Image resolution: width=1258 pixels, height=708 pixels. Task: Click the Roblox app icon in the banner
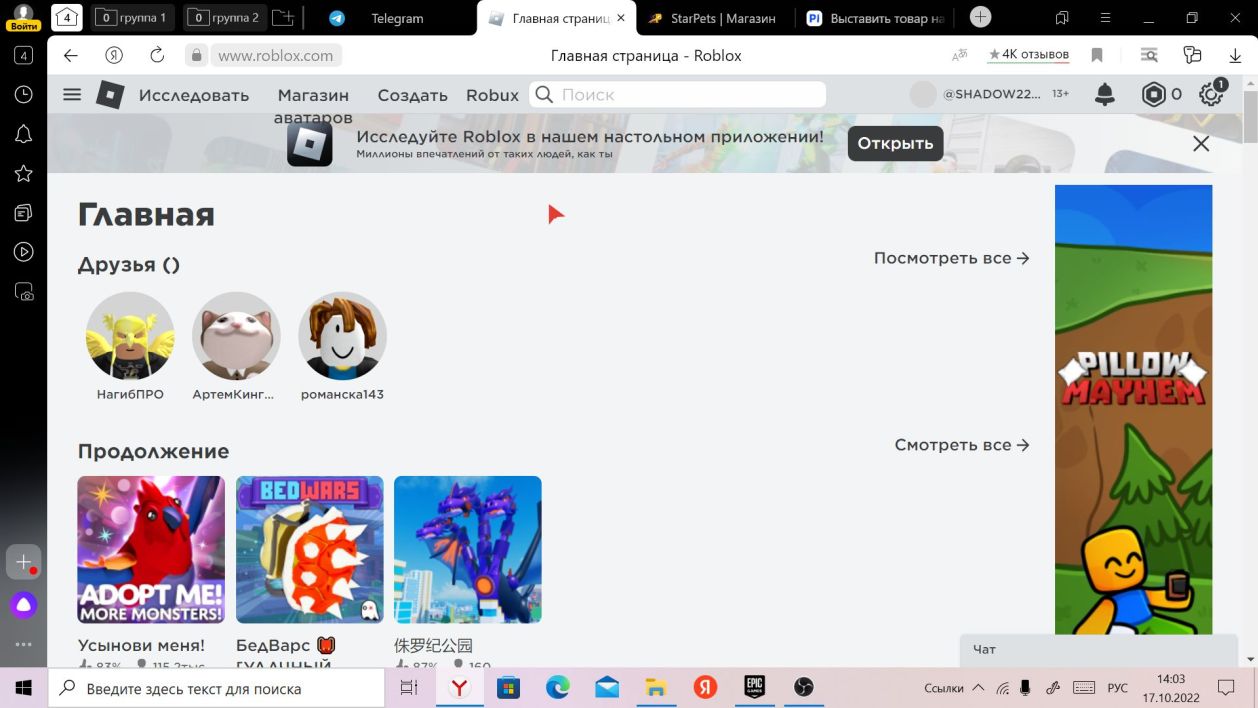[x=309, y=143]
